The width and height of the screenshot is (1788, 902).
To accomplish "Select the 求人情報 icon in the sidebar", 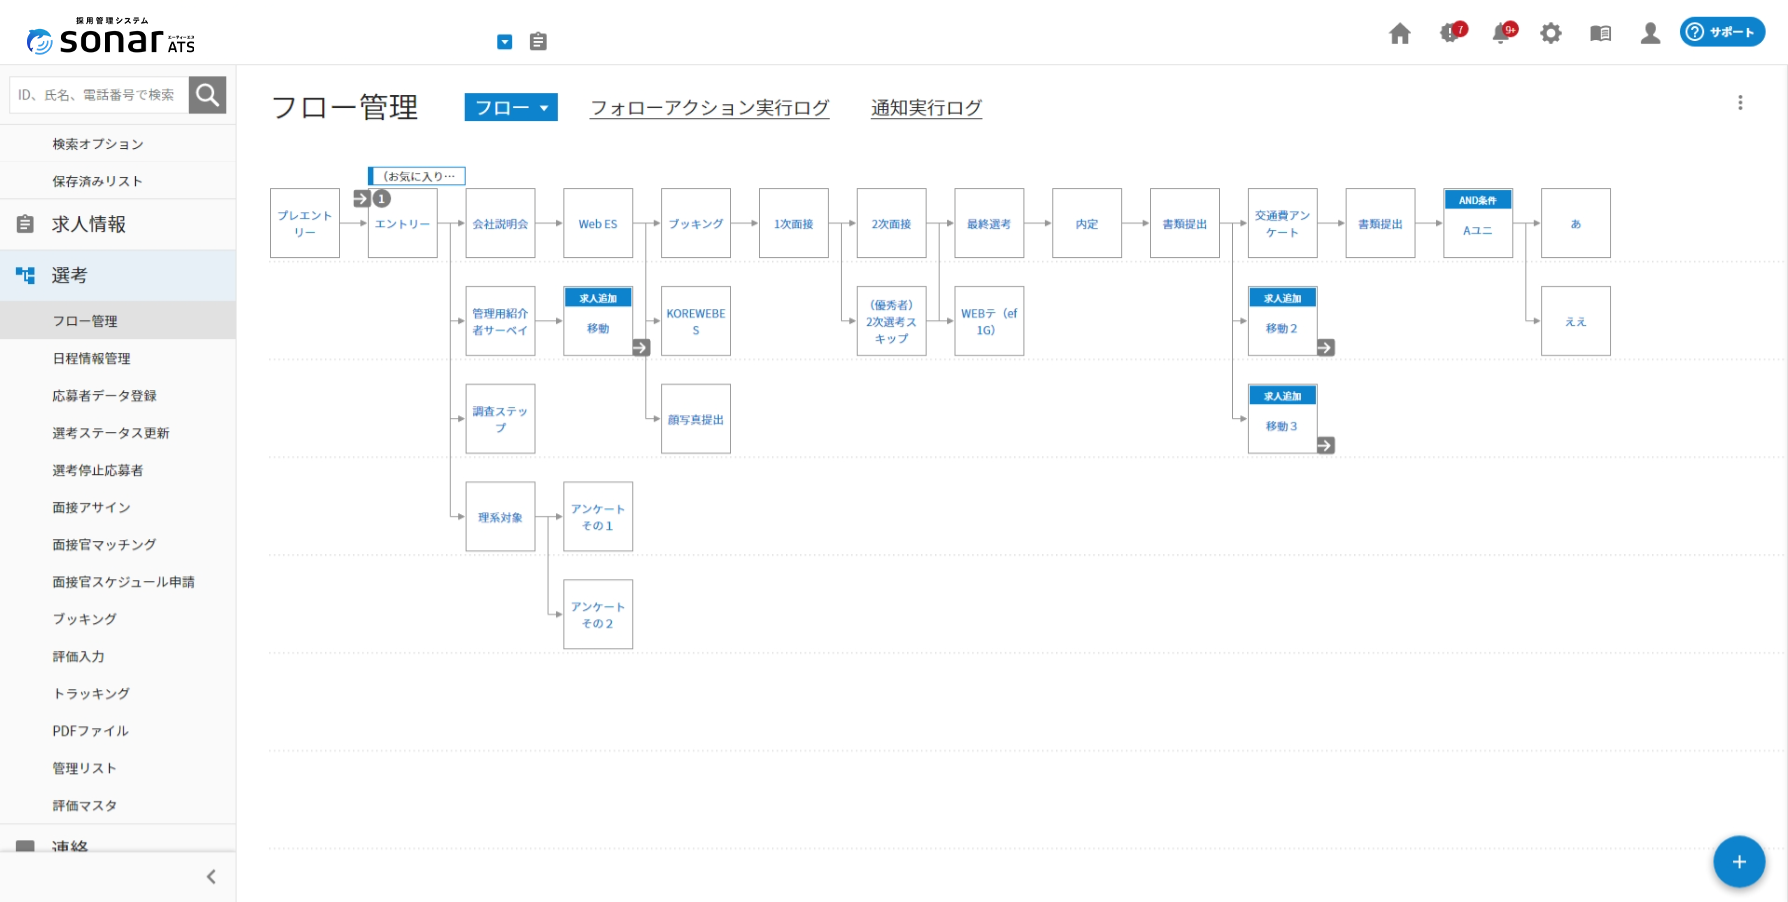I will coord(26,223).
